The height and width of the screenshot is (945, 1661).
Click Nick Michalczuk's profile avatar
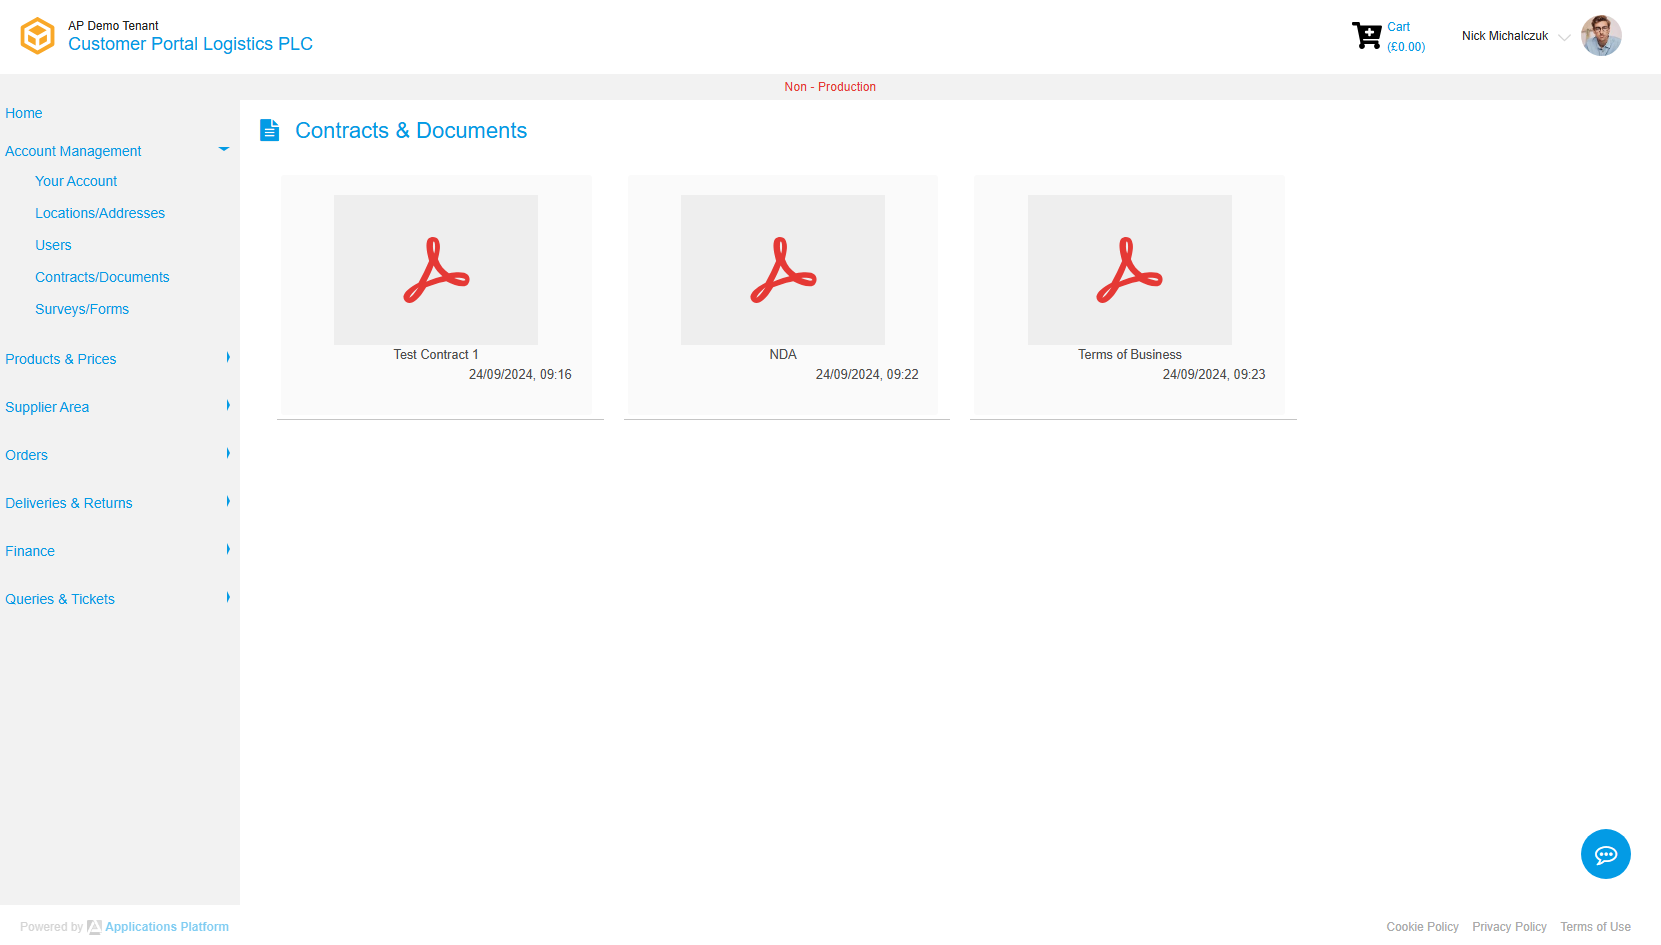[1601, 36]
